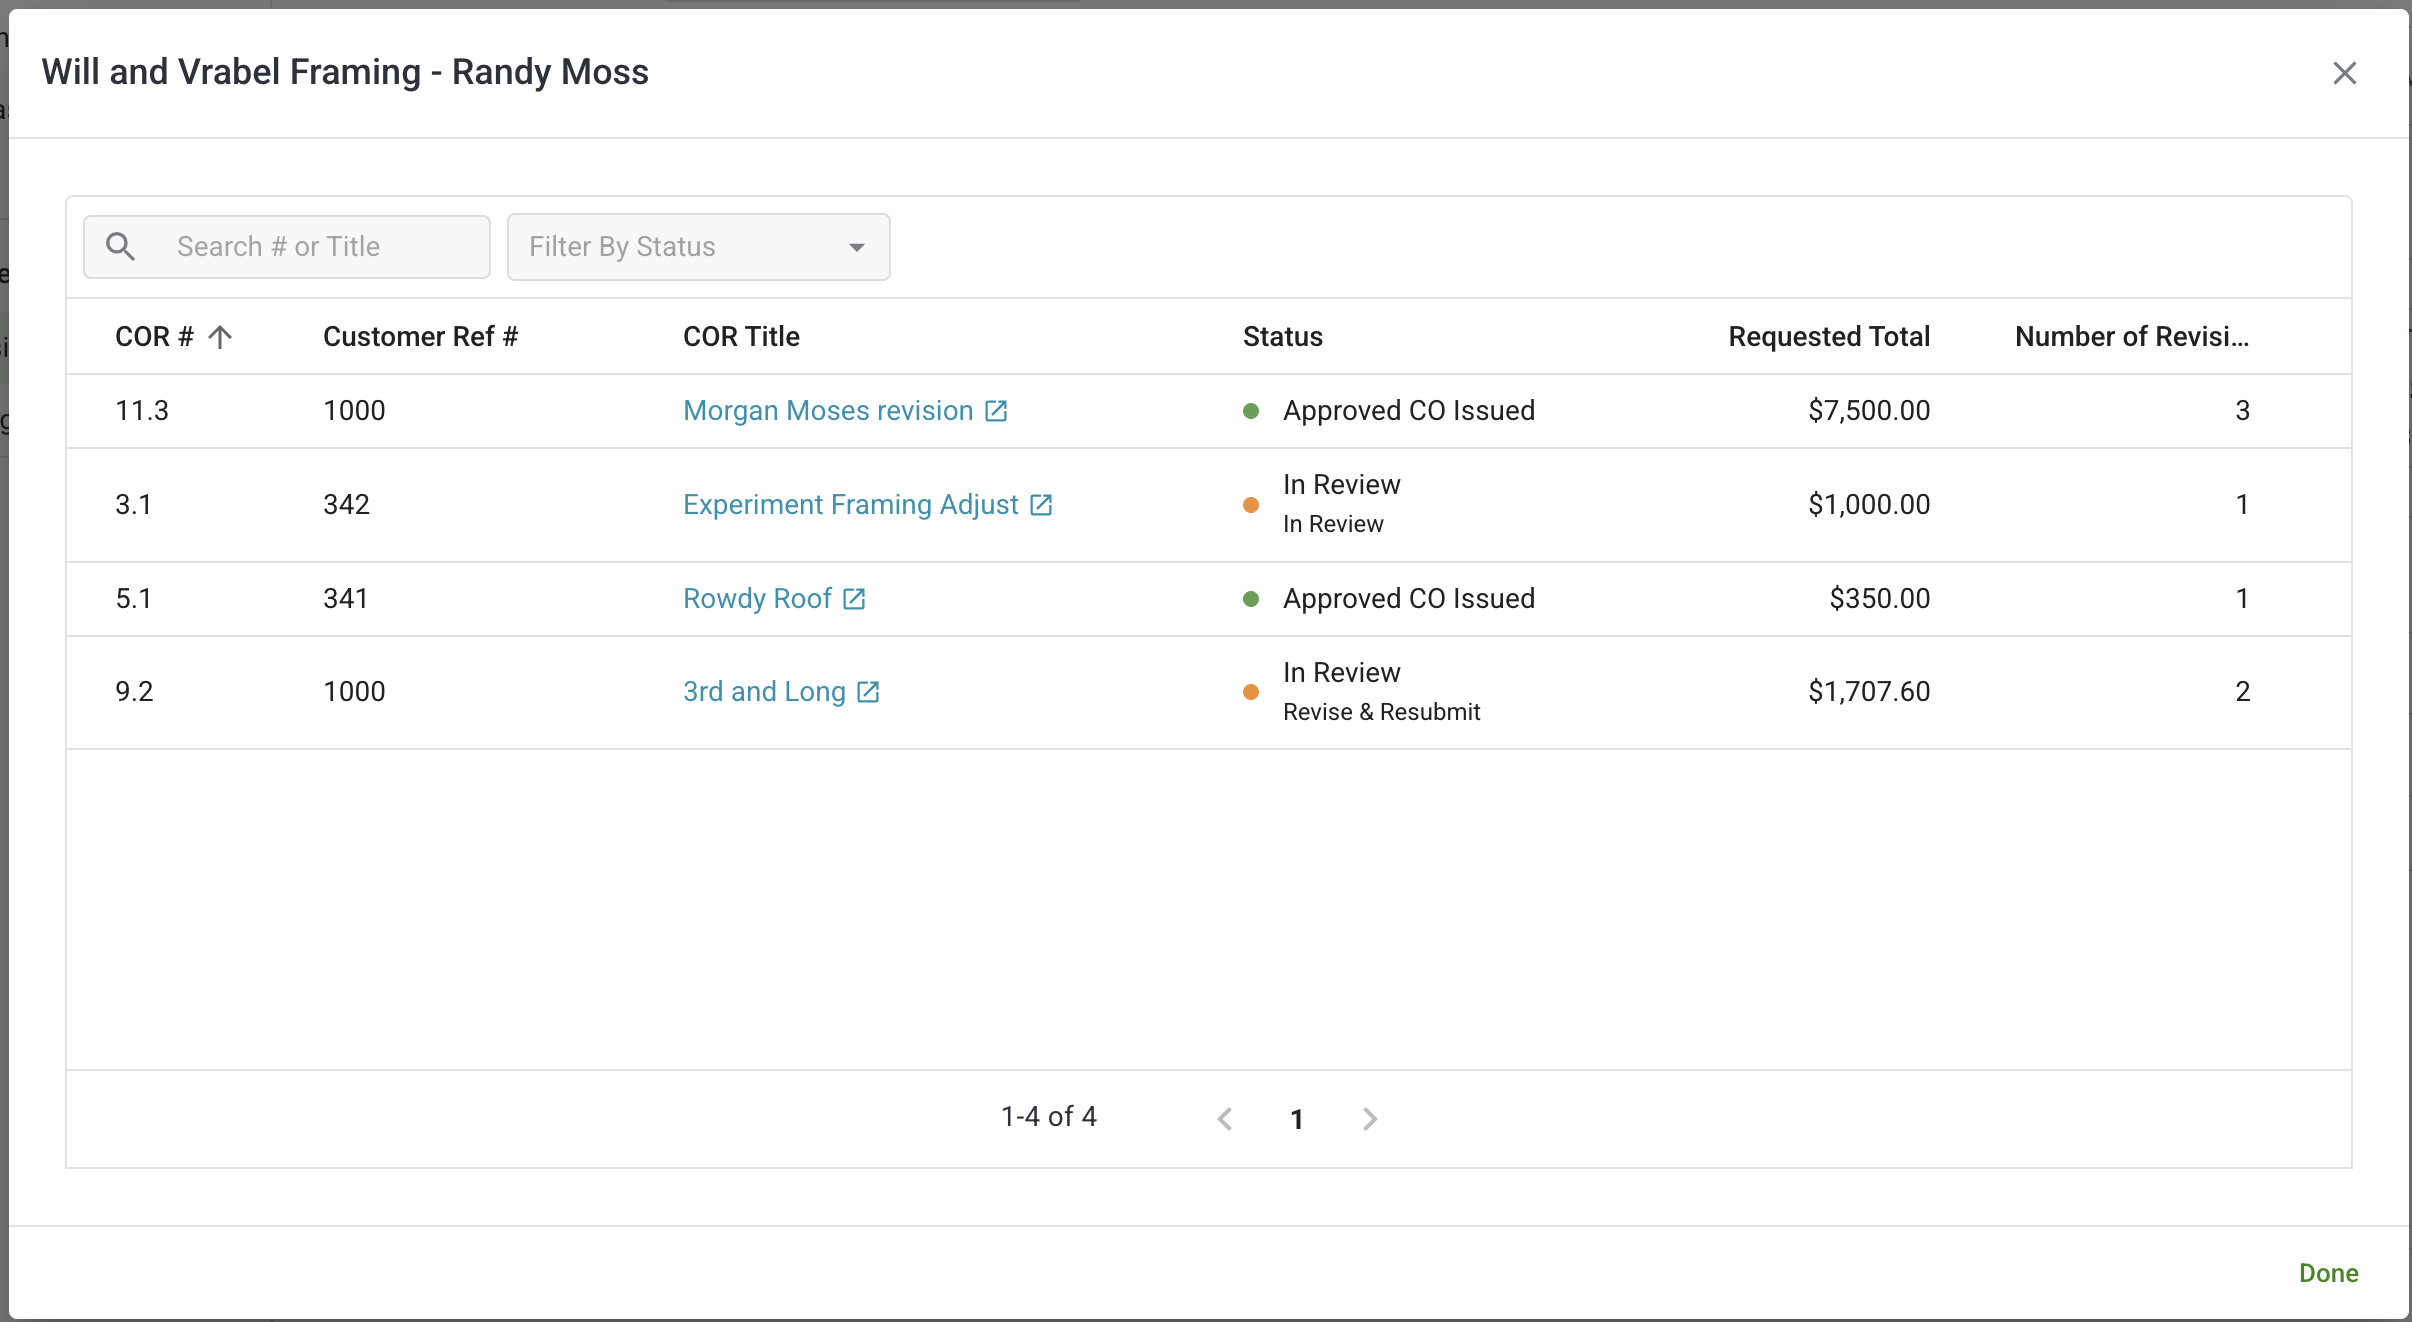Click the search magnifier icon
The width and height of the screenshot is (2412, 1322).
coord(121,246)
